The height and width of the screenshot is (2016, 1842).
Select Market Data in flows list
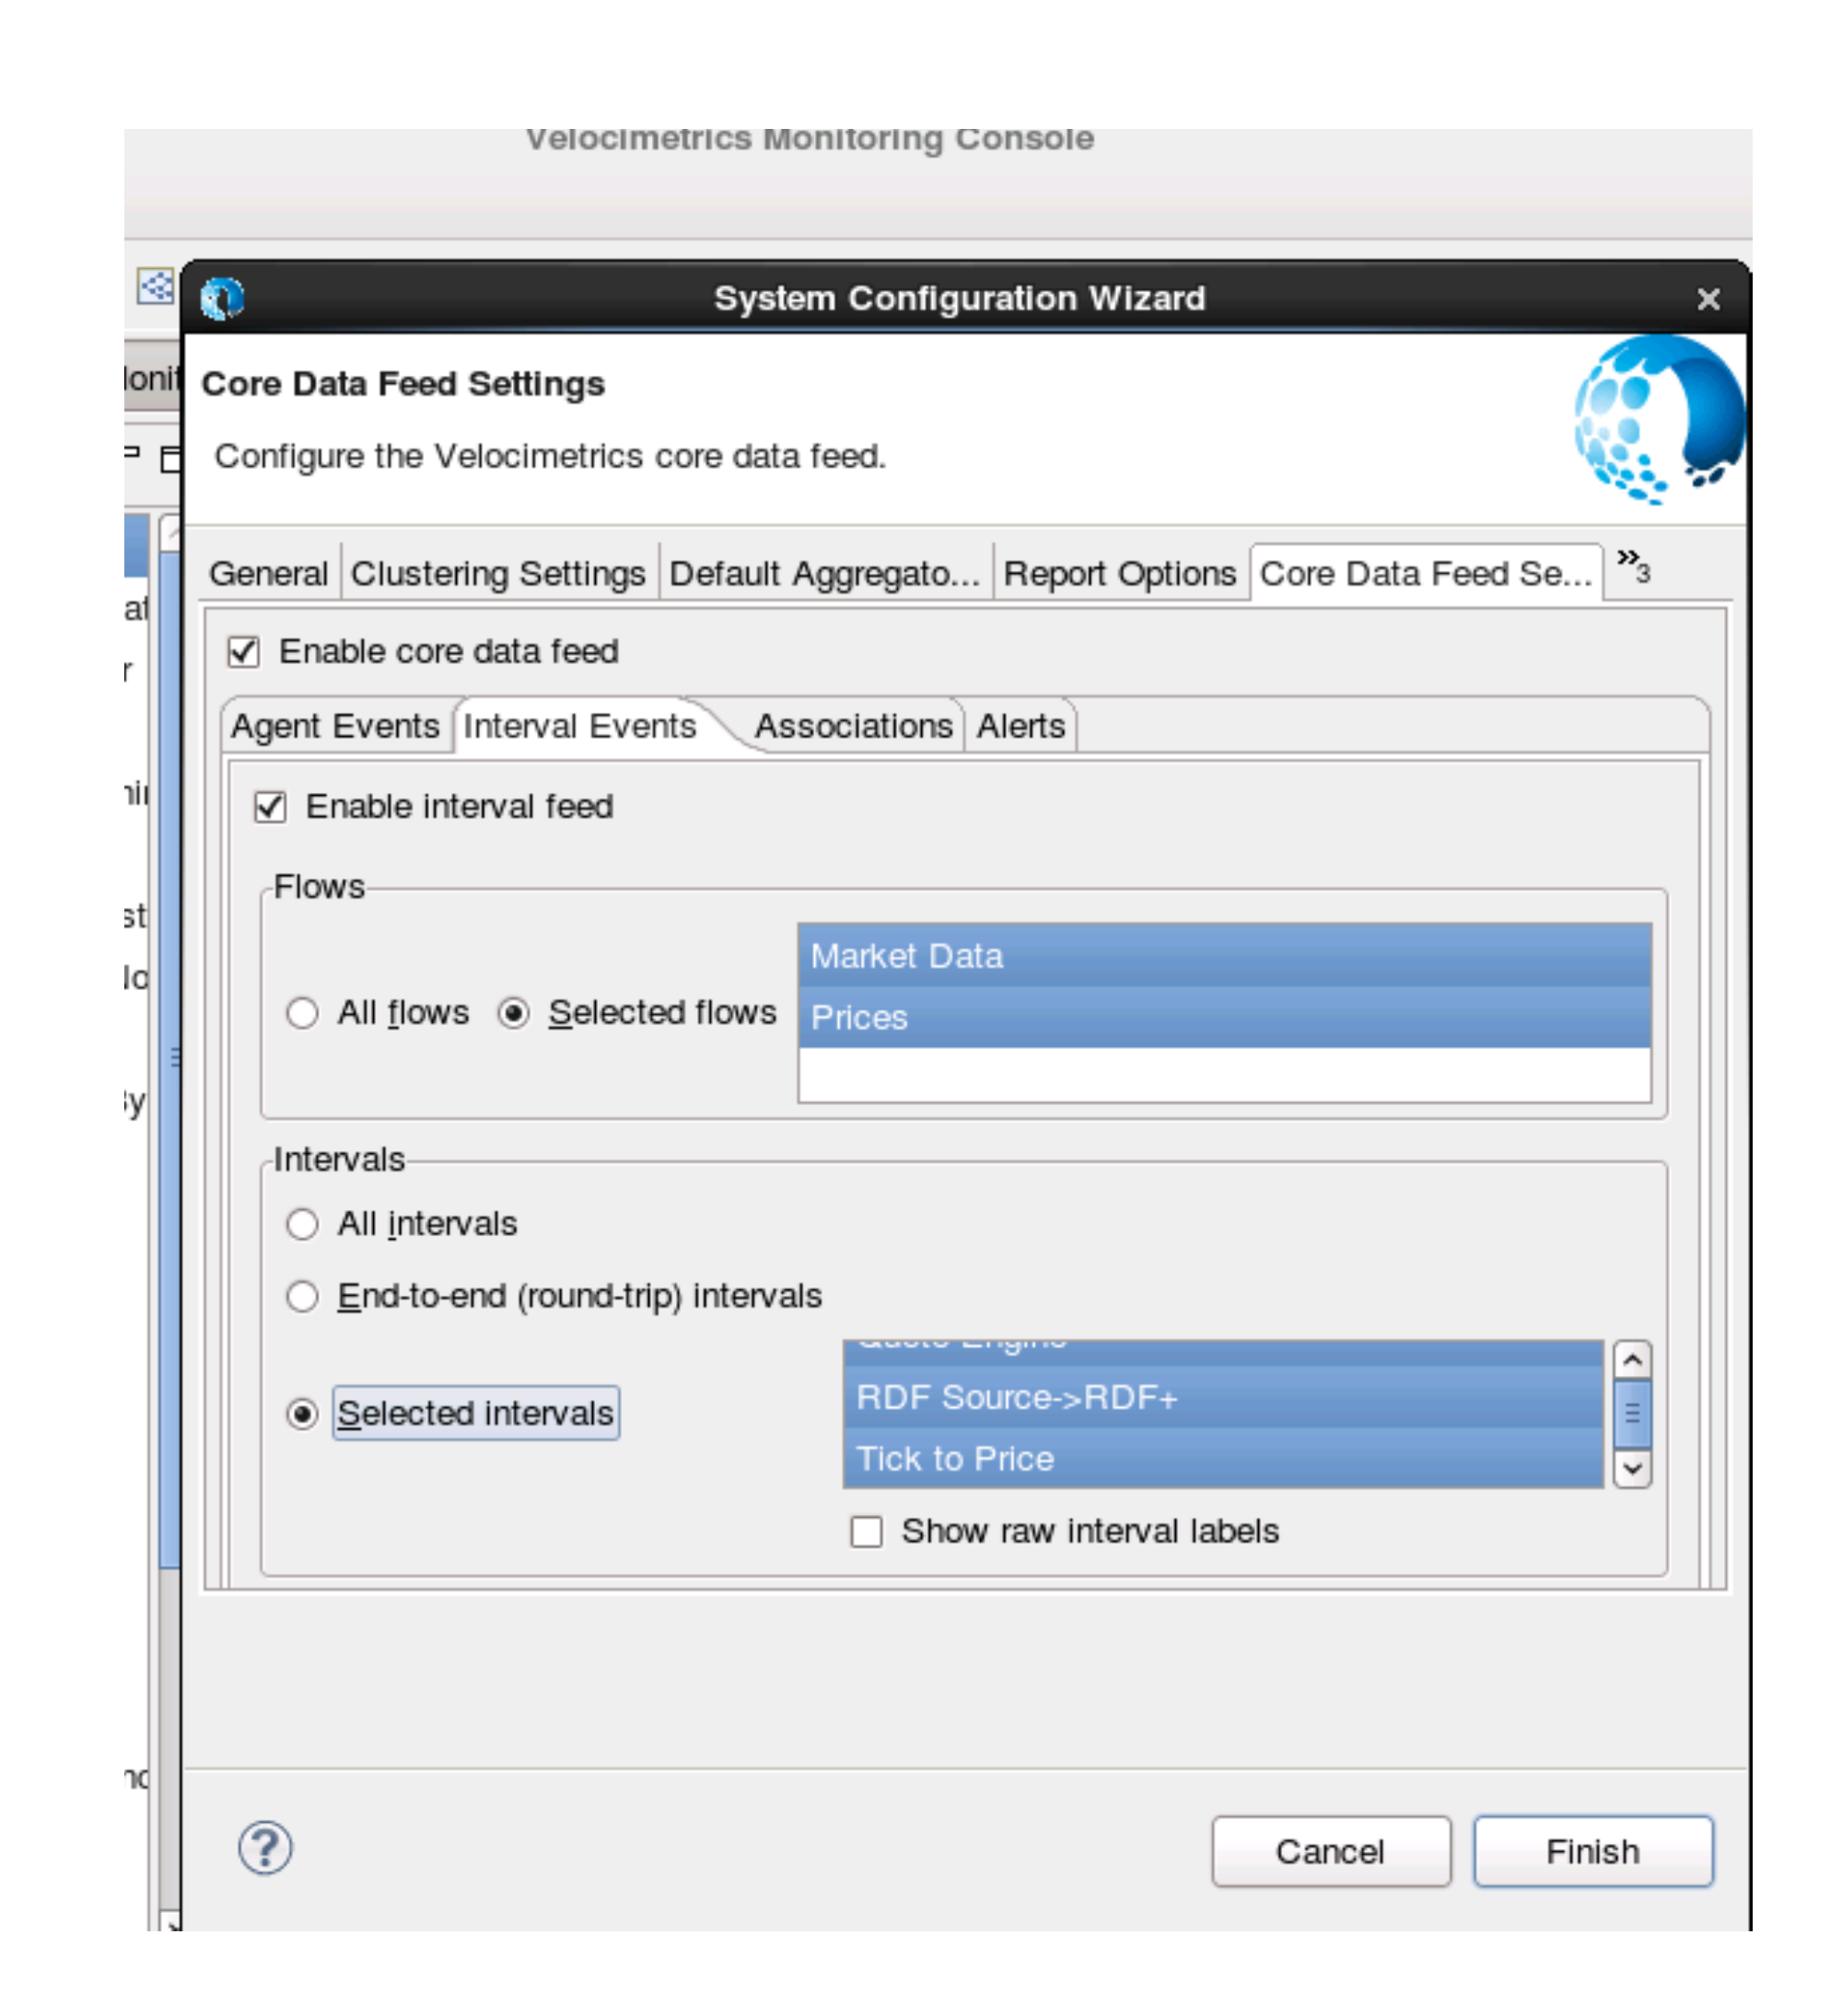tap(1223, 956)
